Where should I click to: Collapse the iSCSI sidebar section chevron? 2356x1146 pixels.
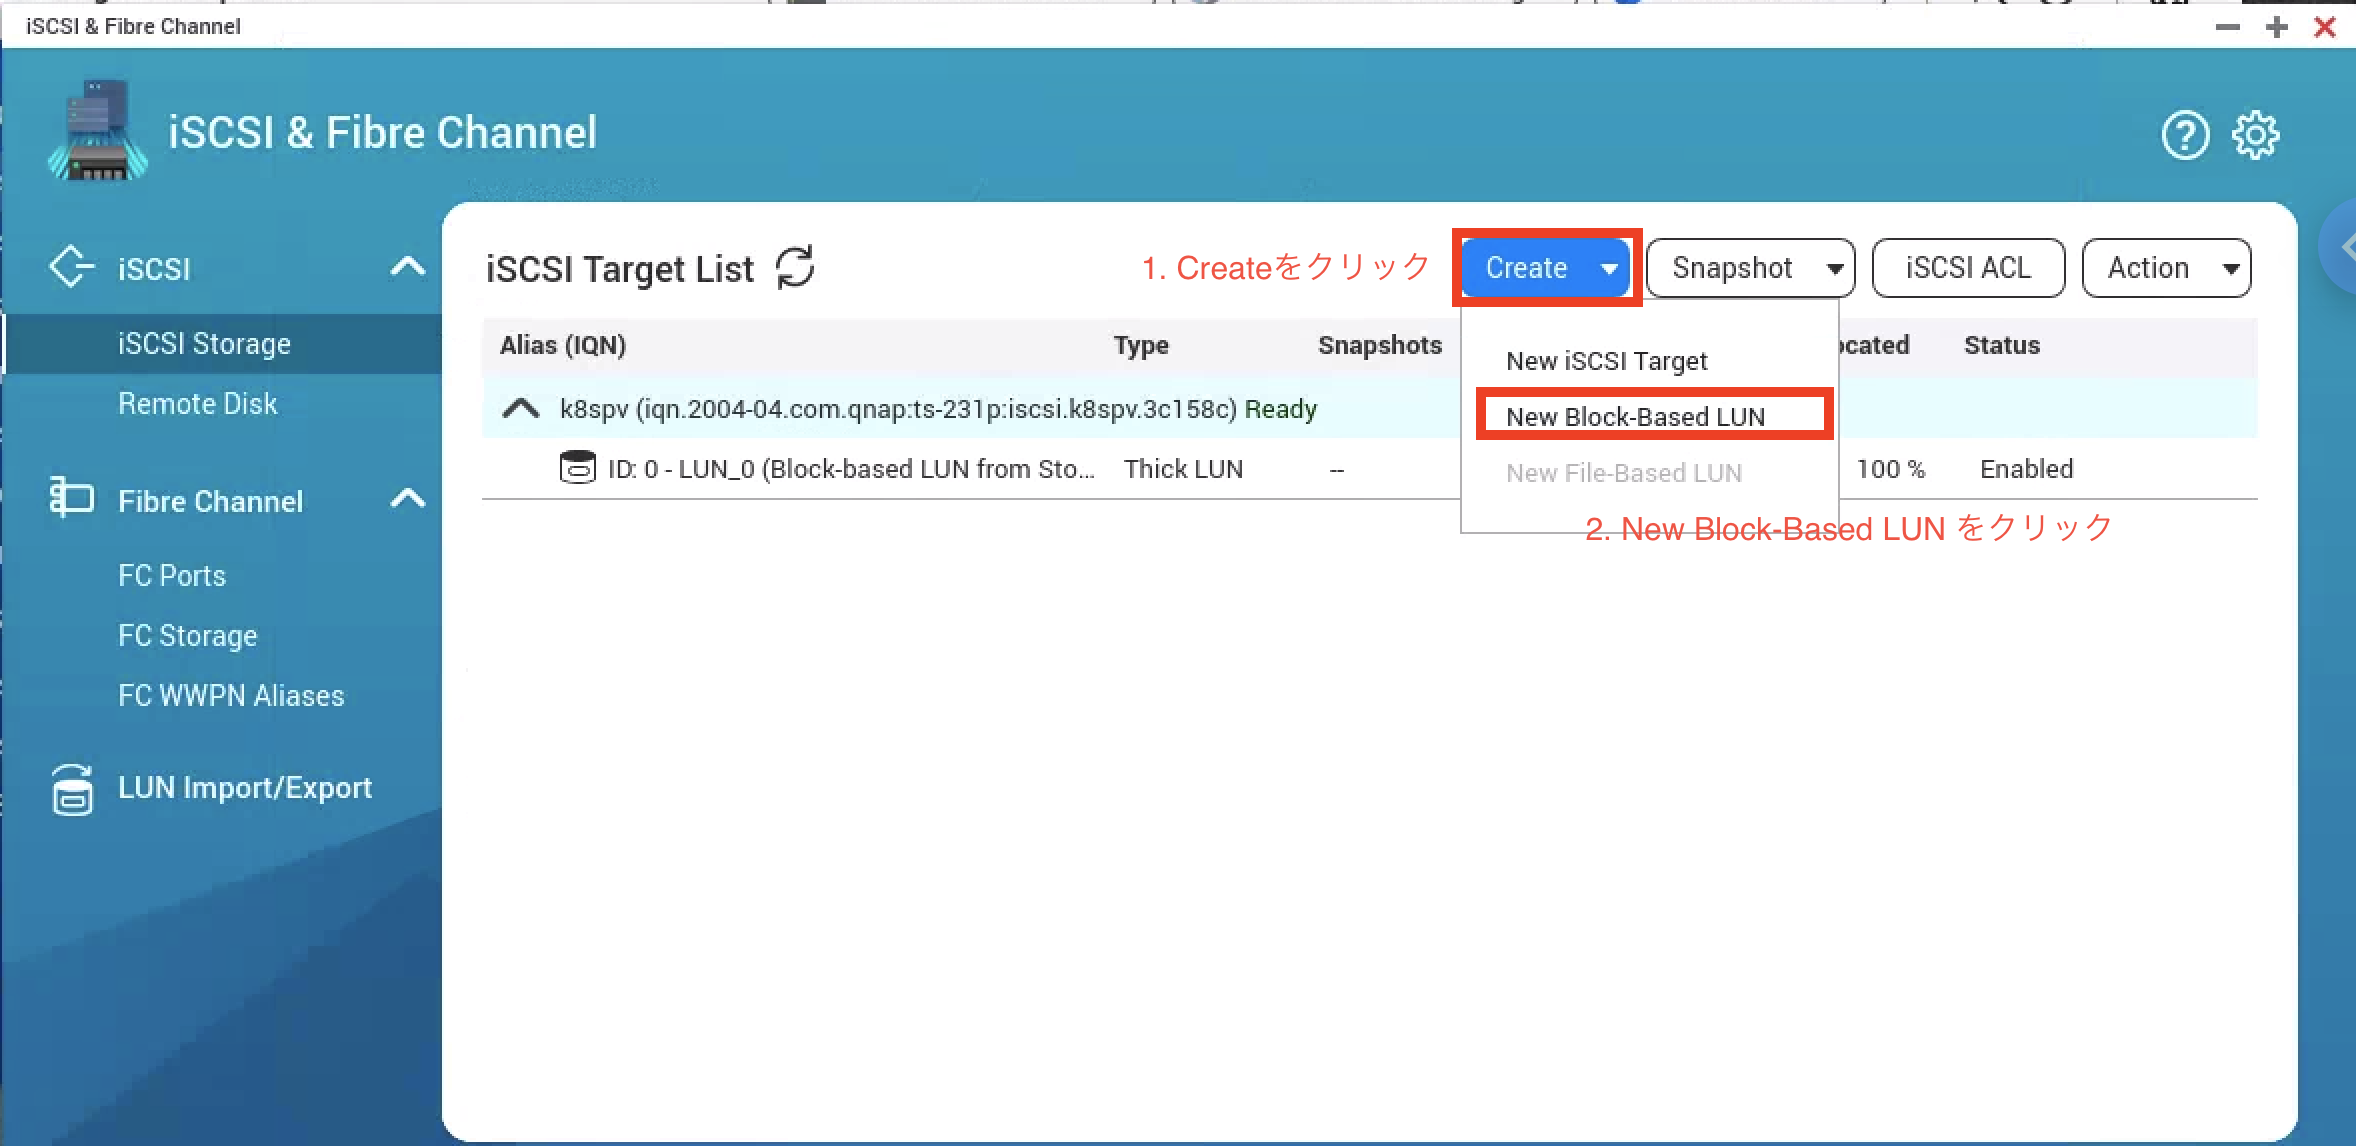pyautogui.click(x=407, y=267)
